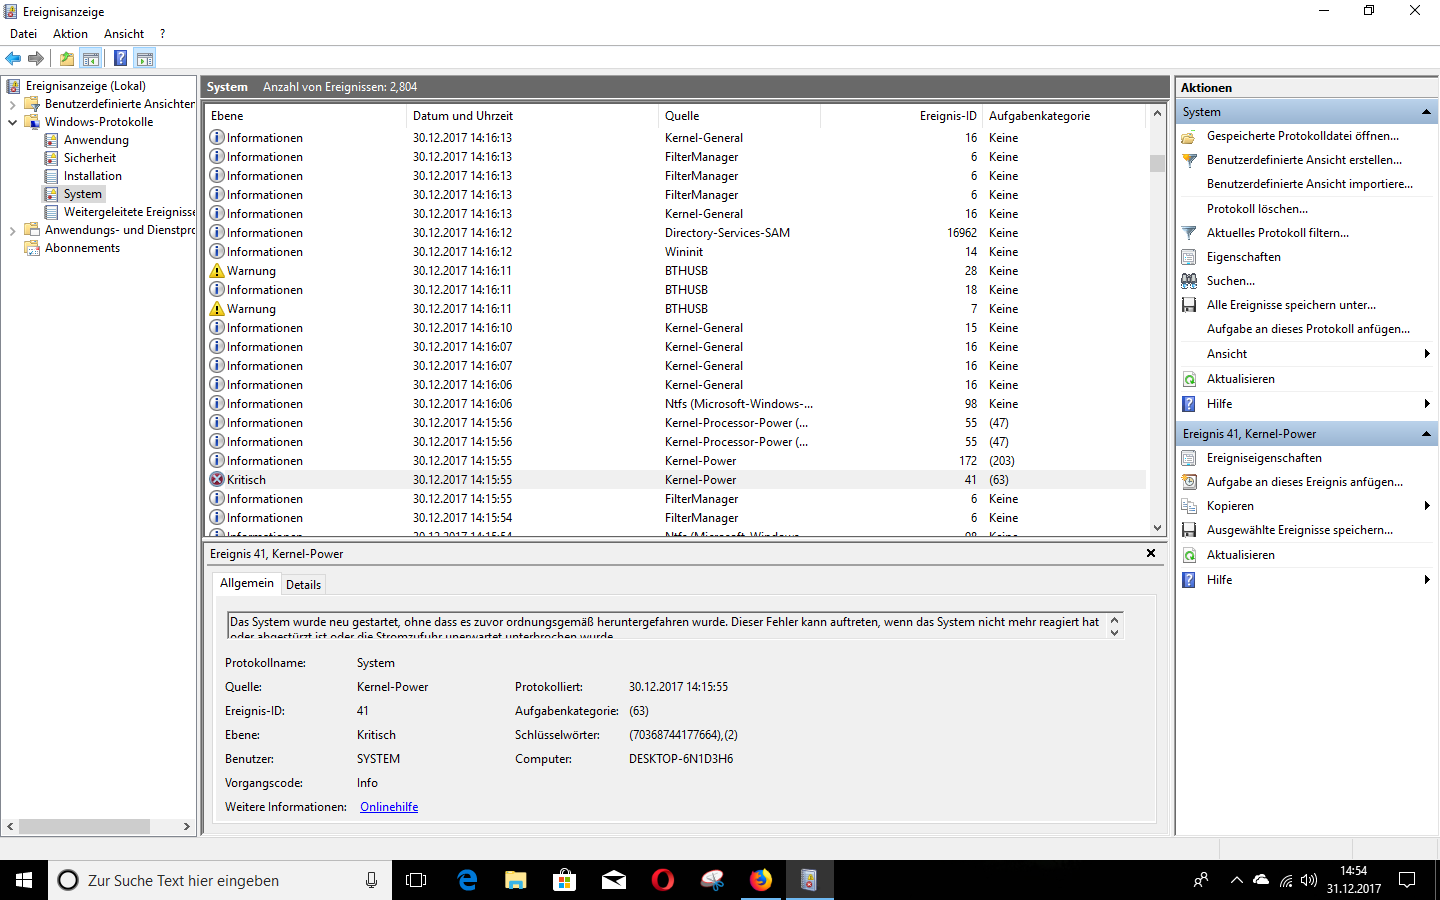Screen dimensions: 1440x900
Task: Open the Aktion menu
Action: (x=70, y=34)
